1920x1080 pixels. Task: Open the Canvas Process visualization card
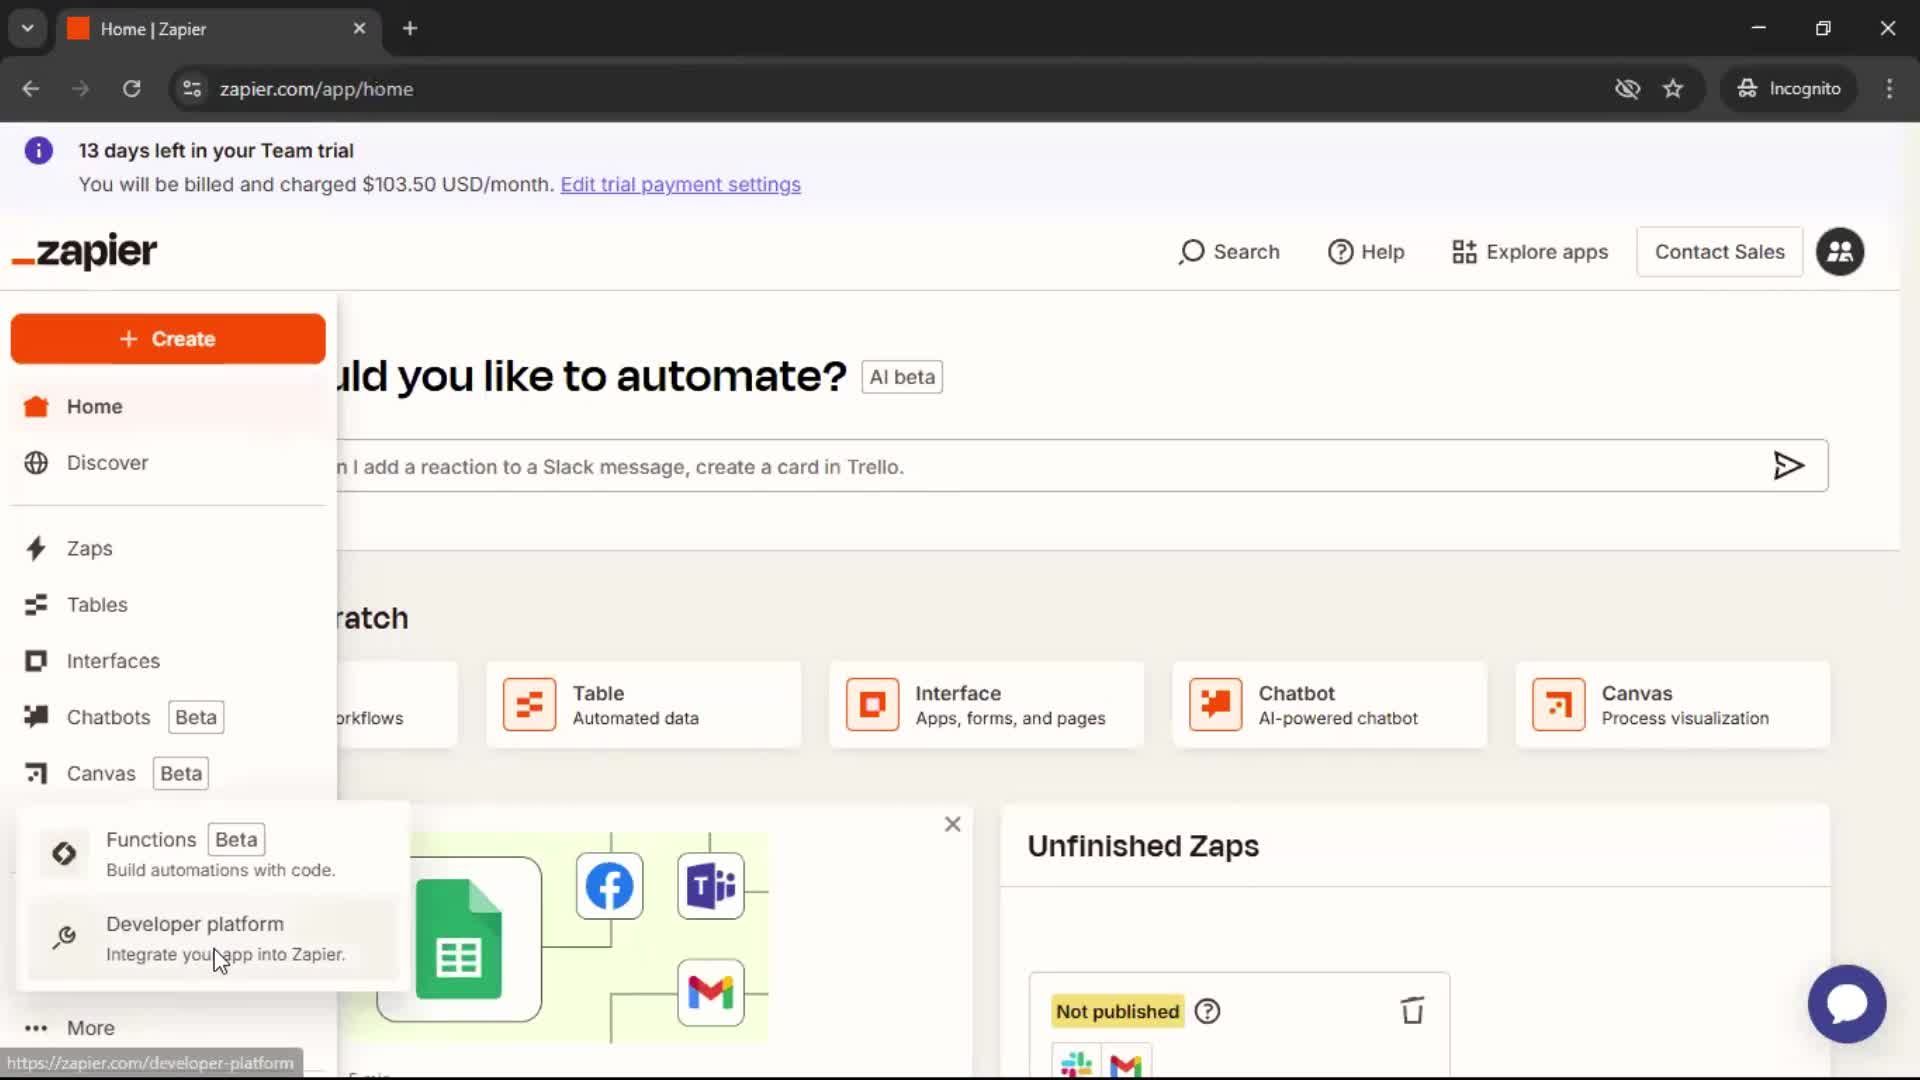pos(1672,704)
